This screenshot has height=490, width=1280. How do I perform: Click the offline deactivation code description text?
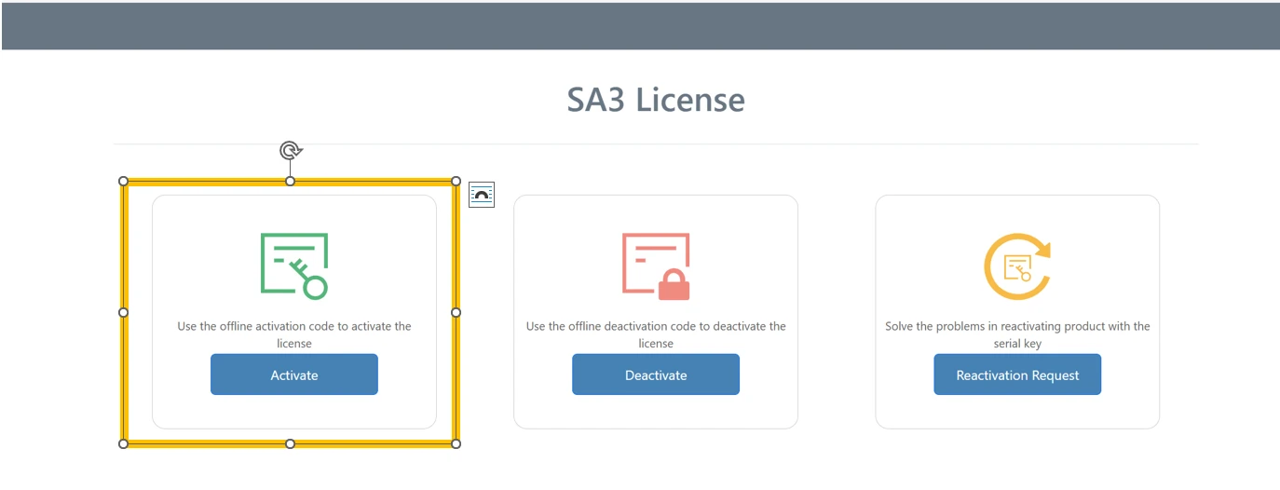pos(656,334)
